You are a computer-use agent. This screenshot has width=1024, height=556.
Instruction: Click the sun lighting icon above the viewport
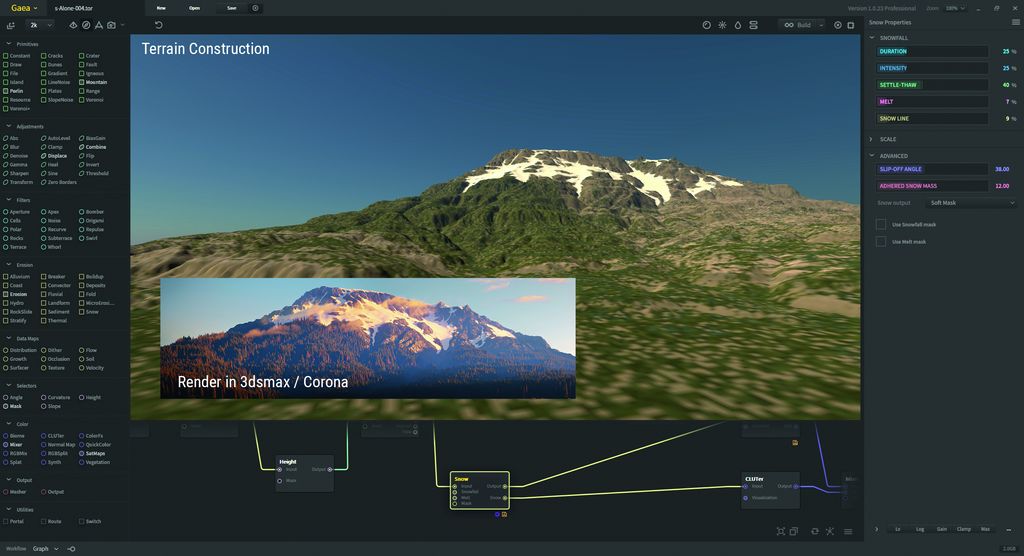tap(722, 24)
